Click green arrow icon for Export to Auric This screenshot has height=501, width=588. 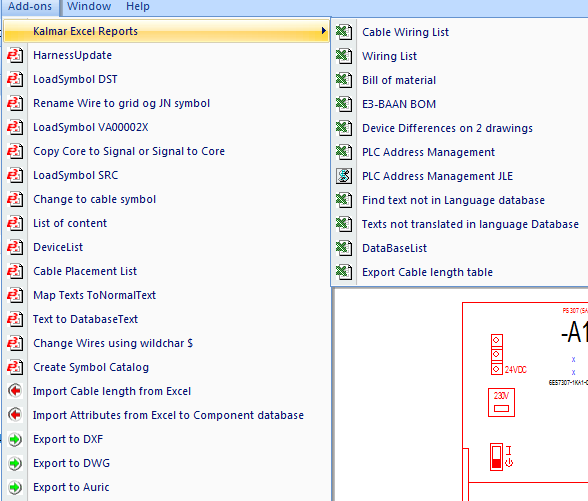15,488
